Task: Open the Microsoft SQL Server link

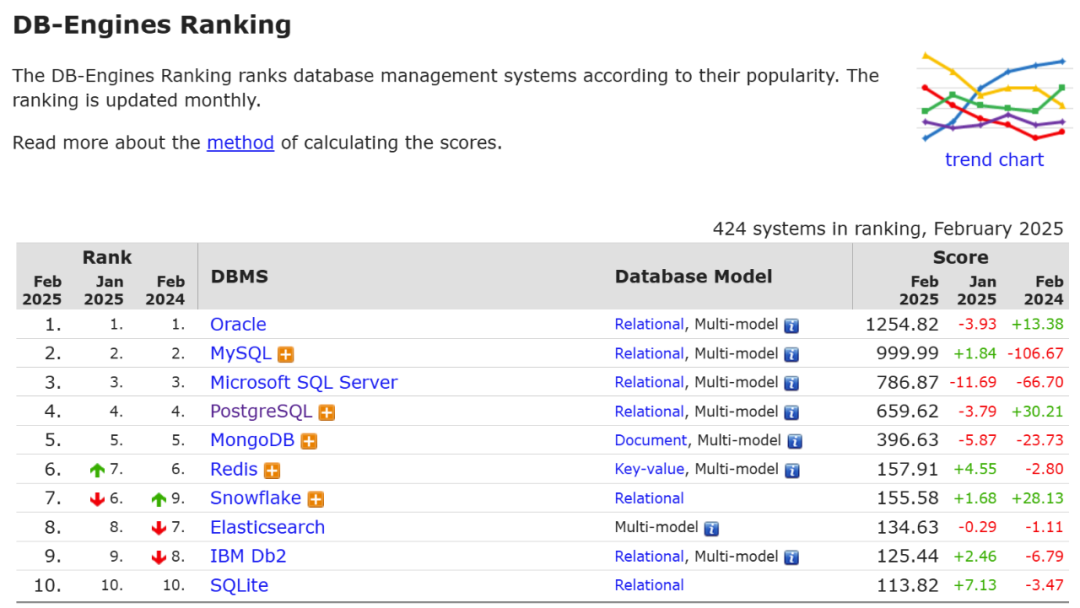Action: [x=303, y=383]
